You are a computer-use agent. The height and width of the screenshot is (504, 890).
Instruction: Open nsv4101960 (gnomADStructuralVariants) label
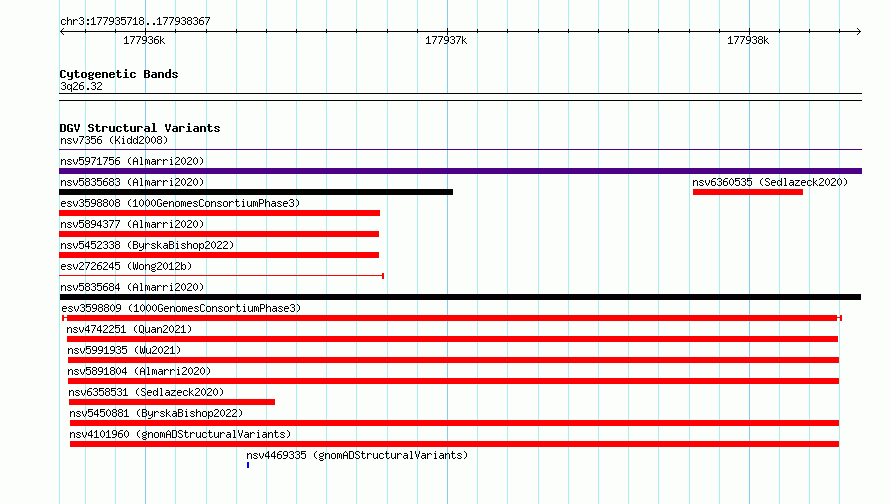pyautogui.click(x=180, y=434)
